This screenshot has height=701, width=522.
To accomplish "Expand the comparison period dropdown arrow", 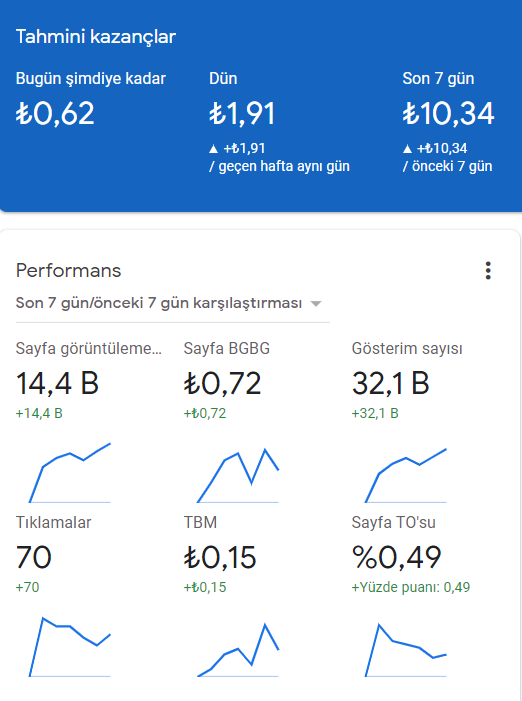I will (316, 304).
